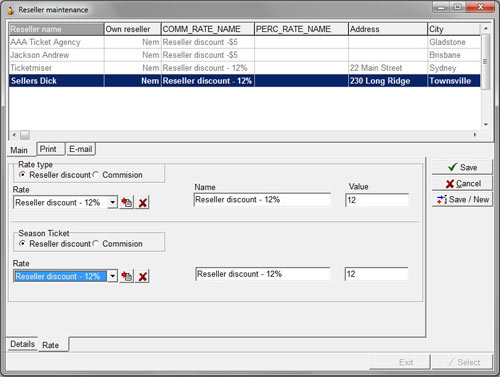Screen dimensions: 500x377
Task: Click the Cancel button
Action: click(462, 183)
